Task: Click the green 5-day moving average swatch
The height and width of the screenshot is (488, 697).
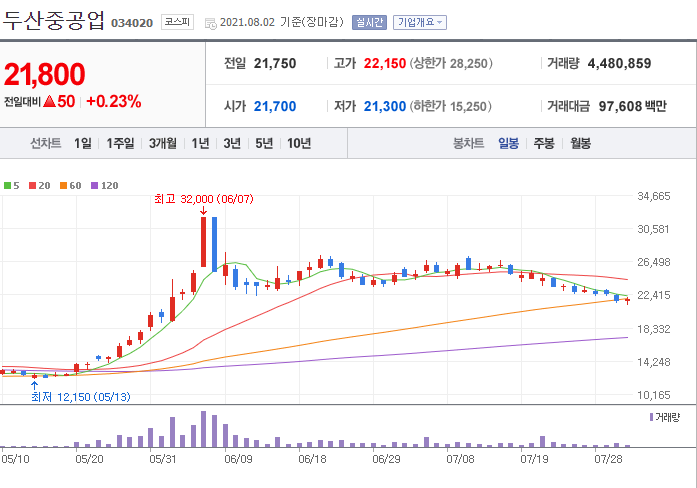Action: coord(7,185)
